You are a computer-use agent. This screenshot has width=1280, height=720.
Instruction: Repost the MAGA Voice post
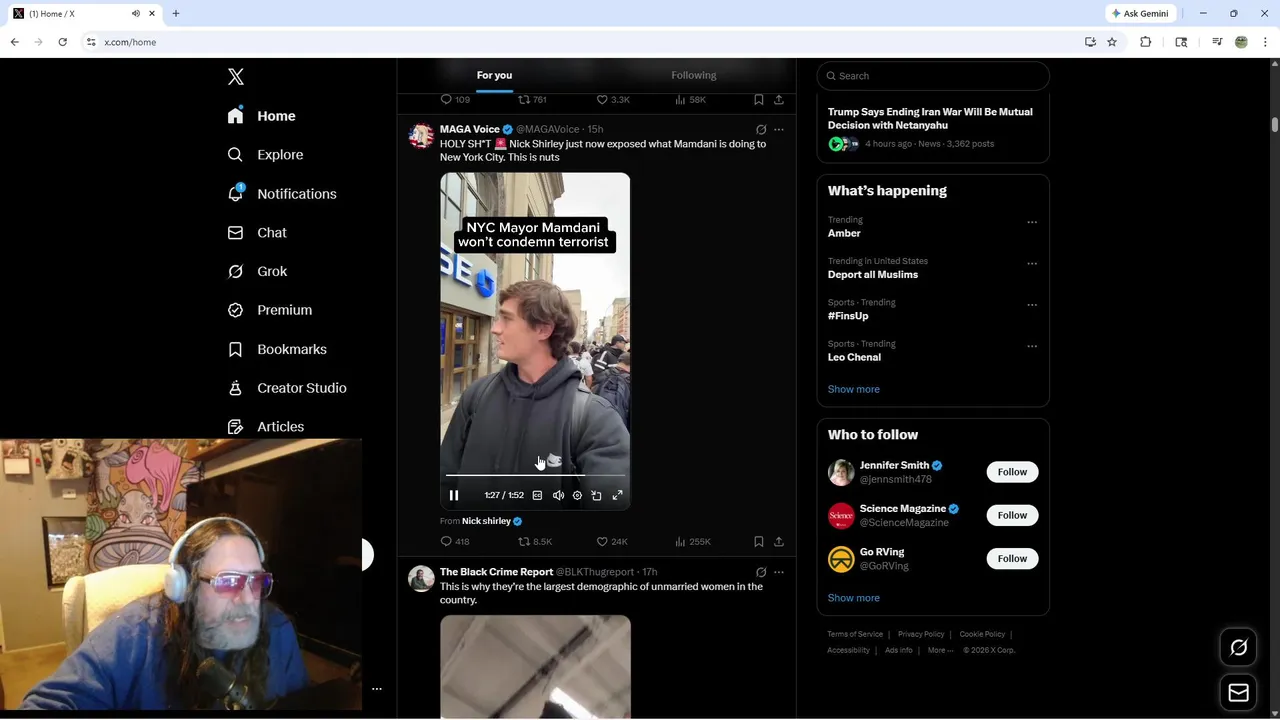tap(535, 542)
